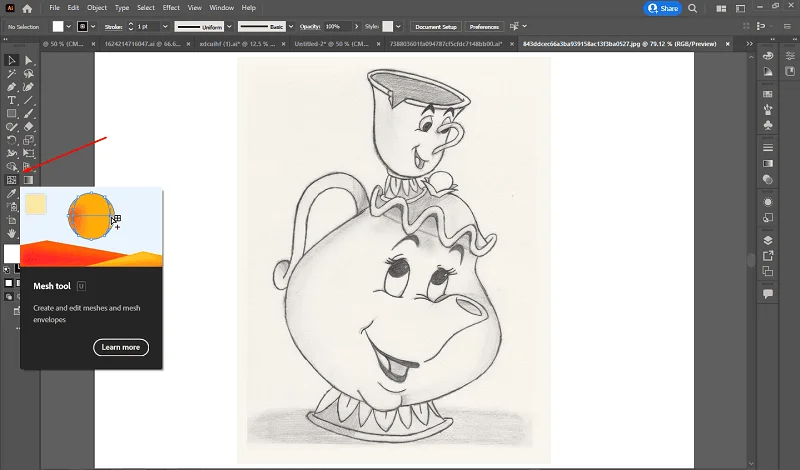The height and width of the screenshot is (470, 800).
Task: Click the Share button
Action: click(662, 8)
